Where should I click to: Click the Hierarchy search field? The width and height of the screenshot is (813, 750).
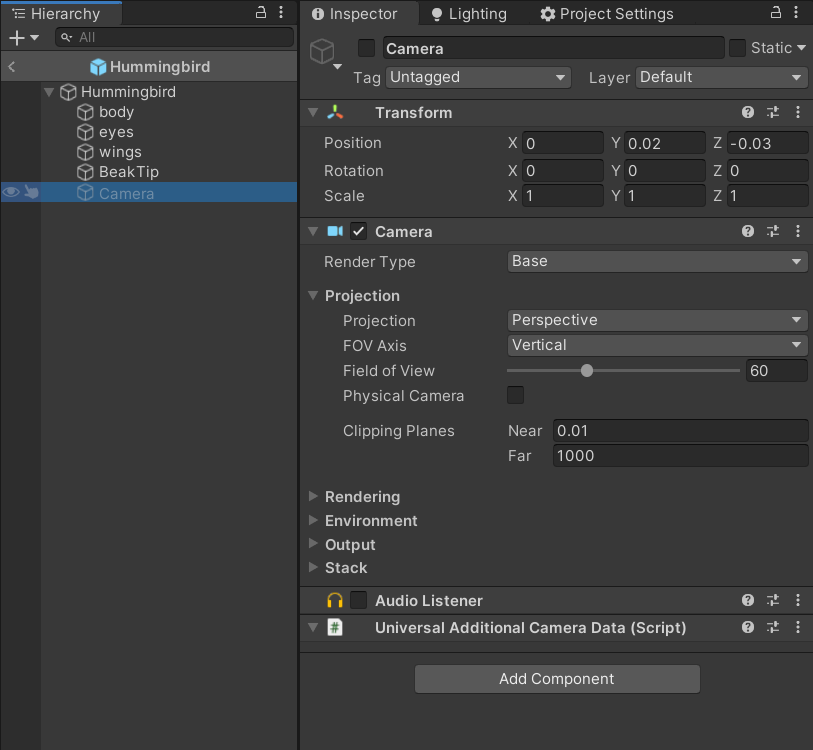tap(175, 37)
